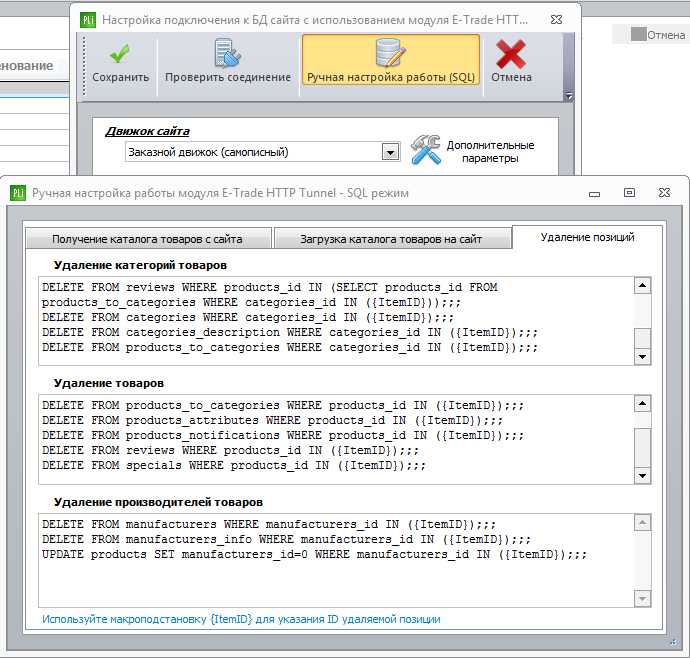
Task: Expand toolbar overflow arrow in settings window
Action: pyautogui.click(x=569, y=95)
